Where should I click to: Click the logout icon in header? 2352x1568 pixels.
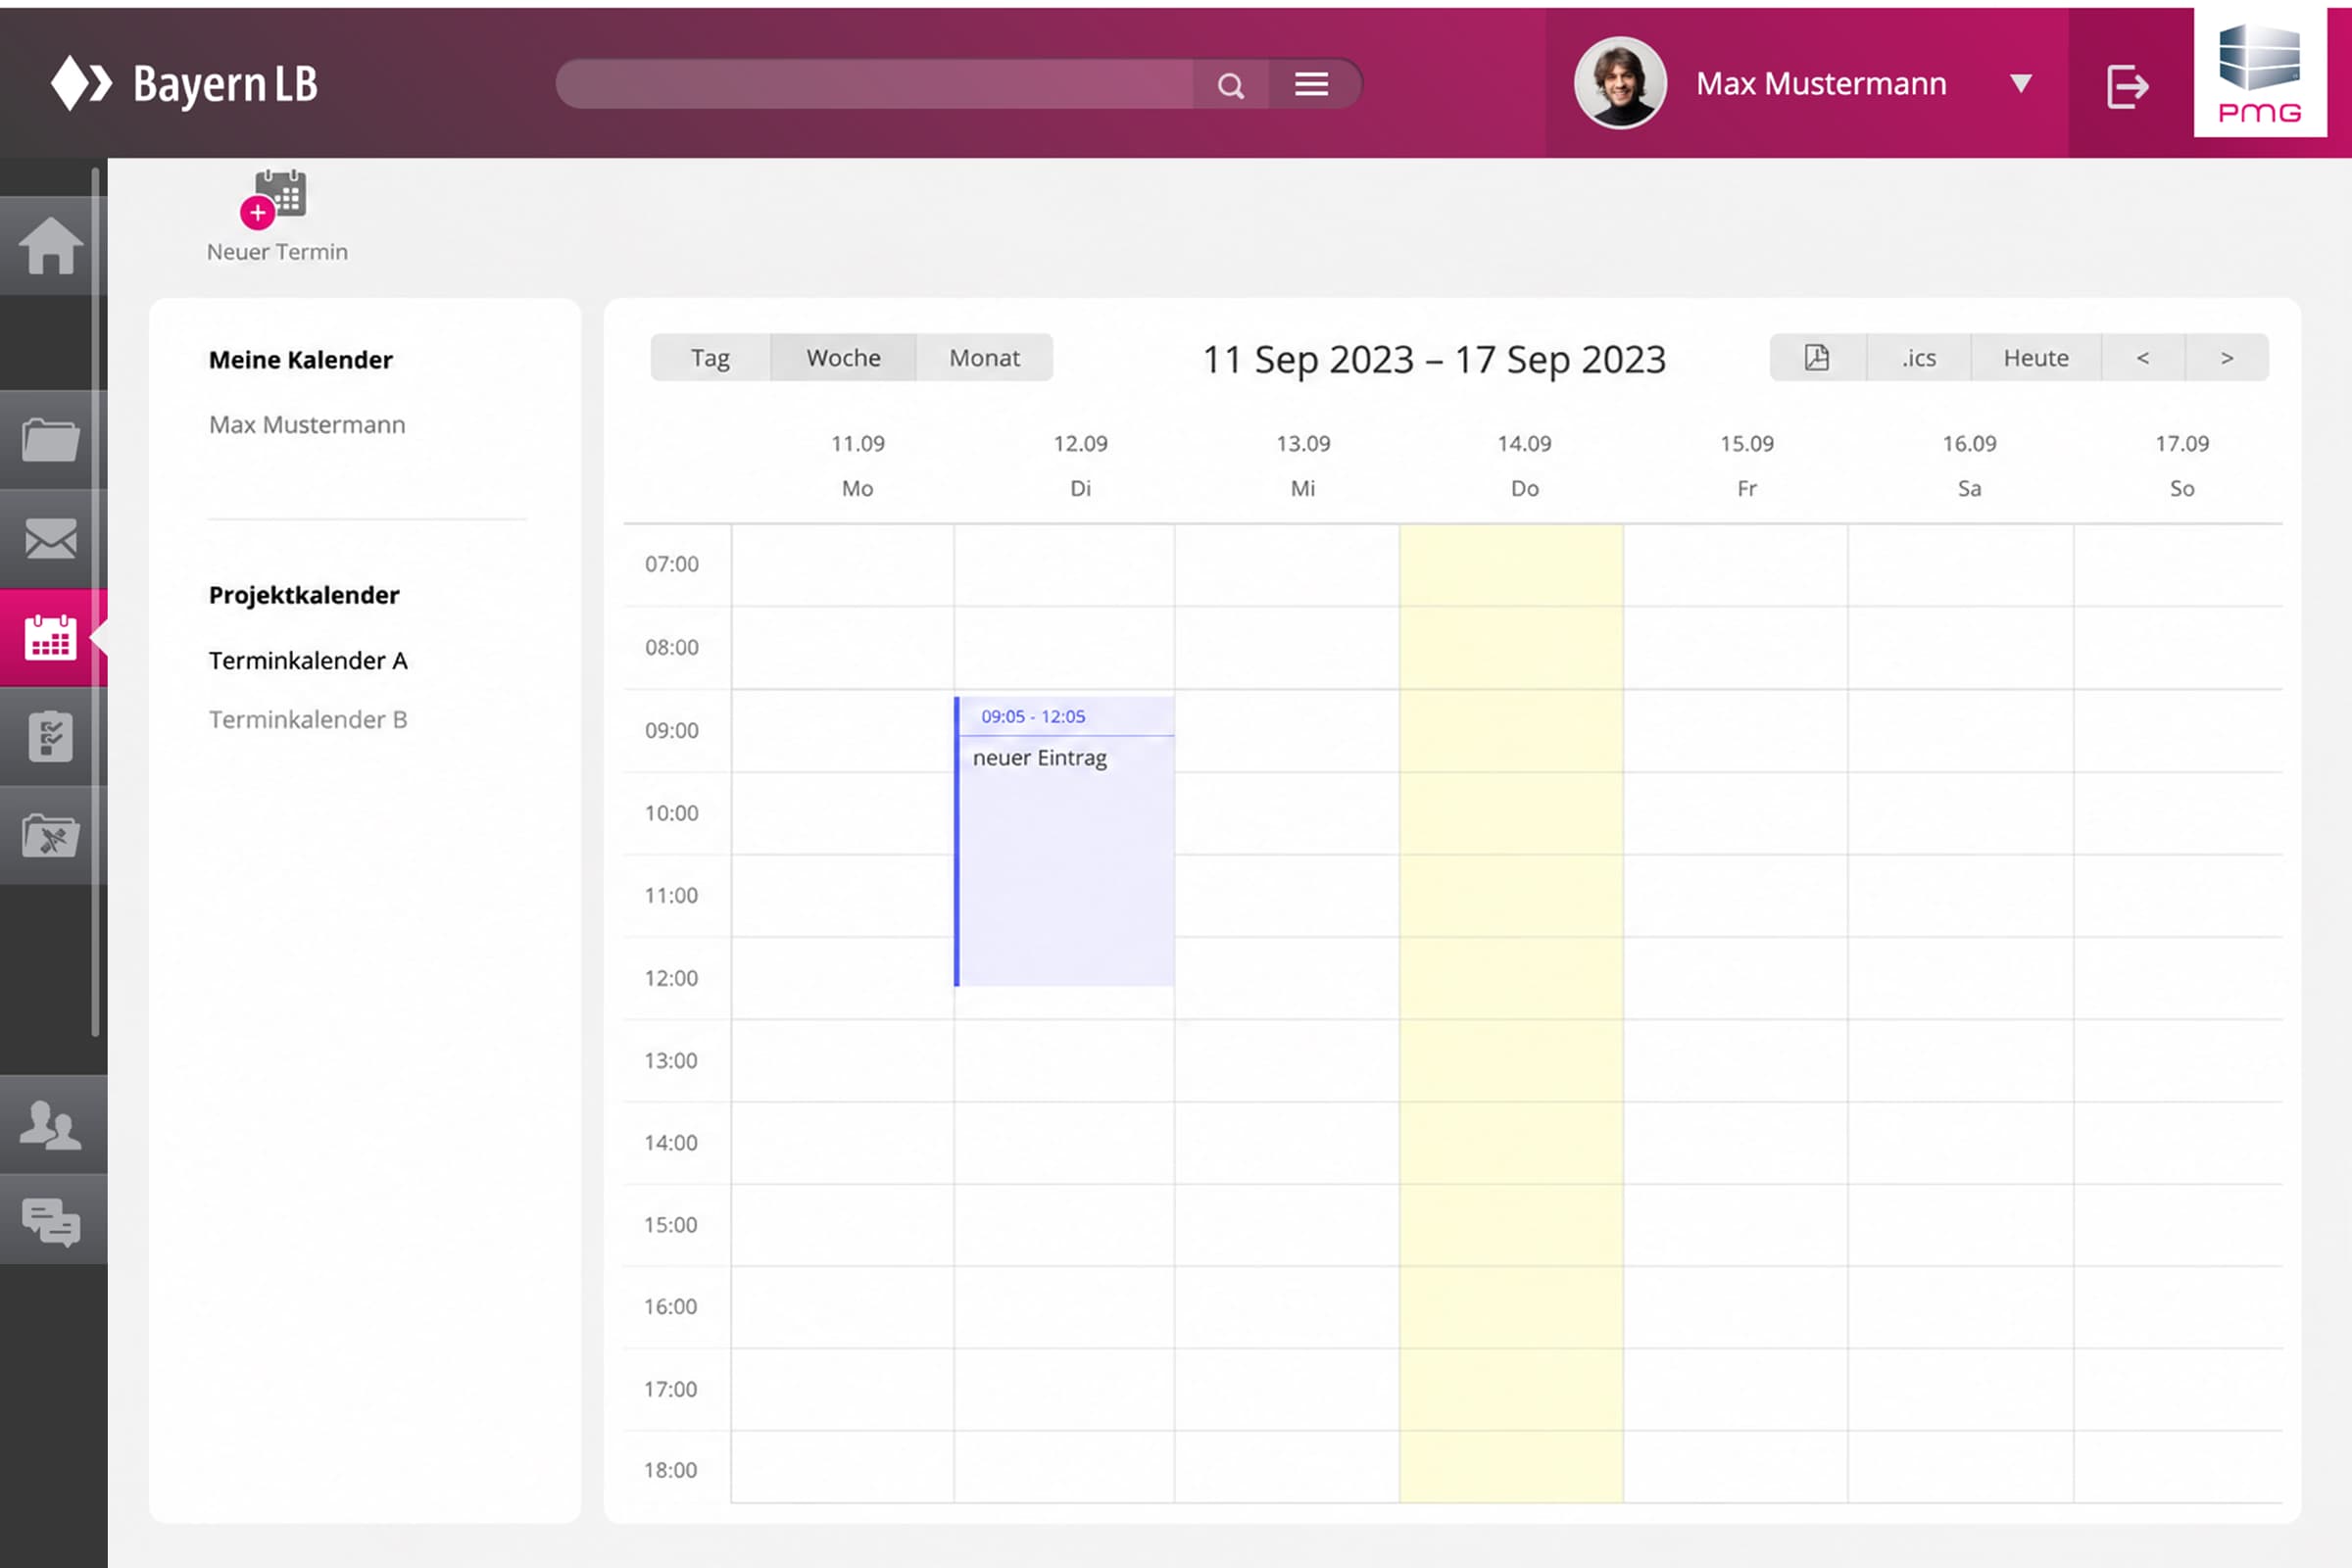(2127, 86)
